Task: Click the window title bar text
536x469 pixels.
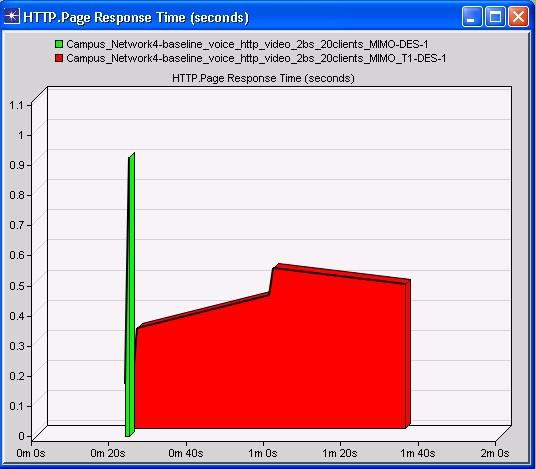Action: pos(136,17)
